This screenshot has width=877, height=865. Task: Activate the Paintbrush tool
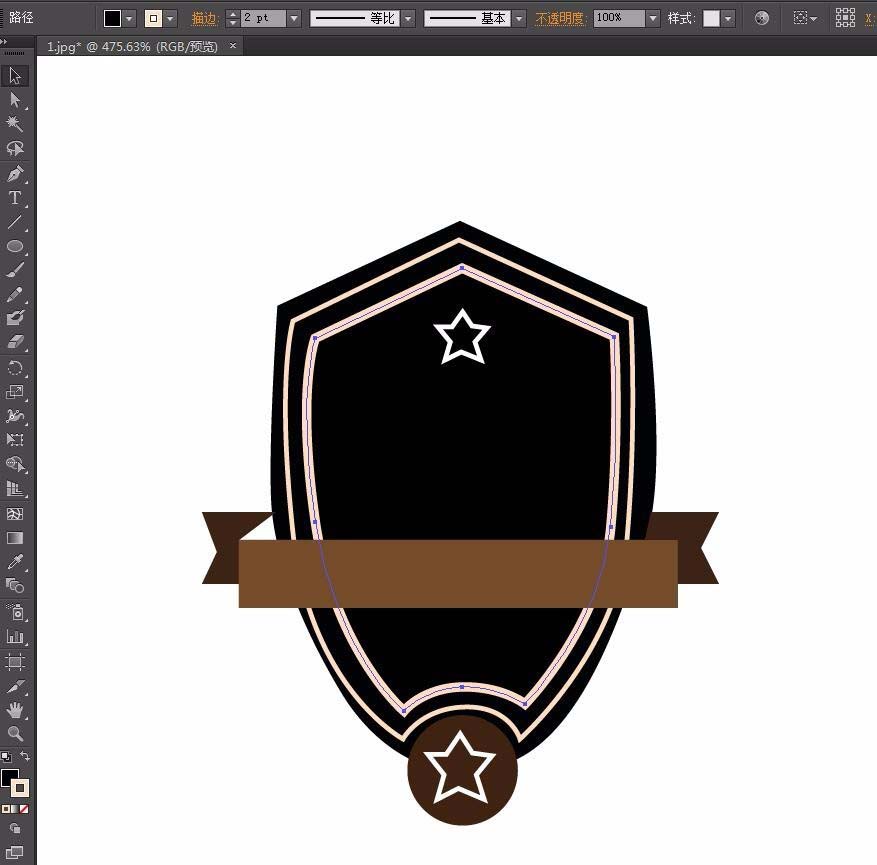(x=15, y=270)
